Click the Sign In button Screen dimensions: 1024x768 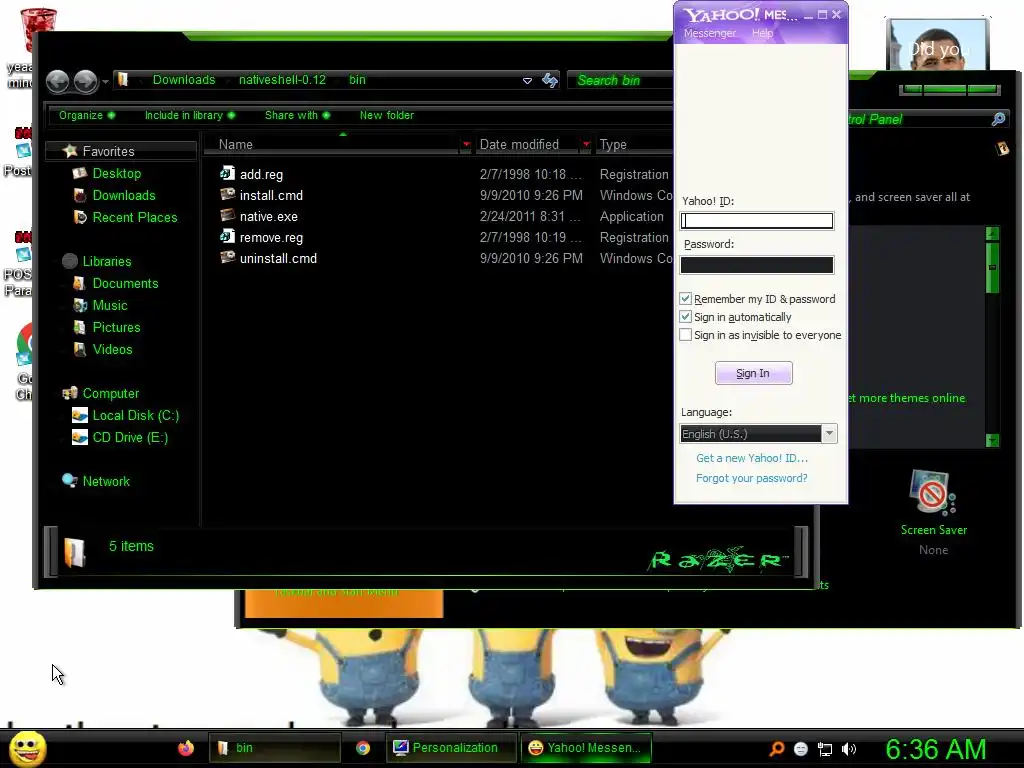(754, 373)
